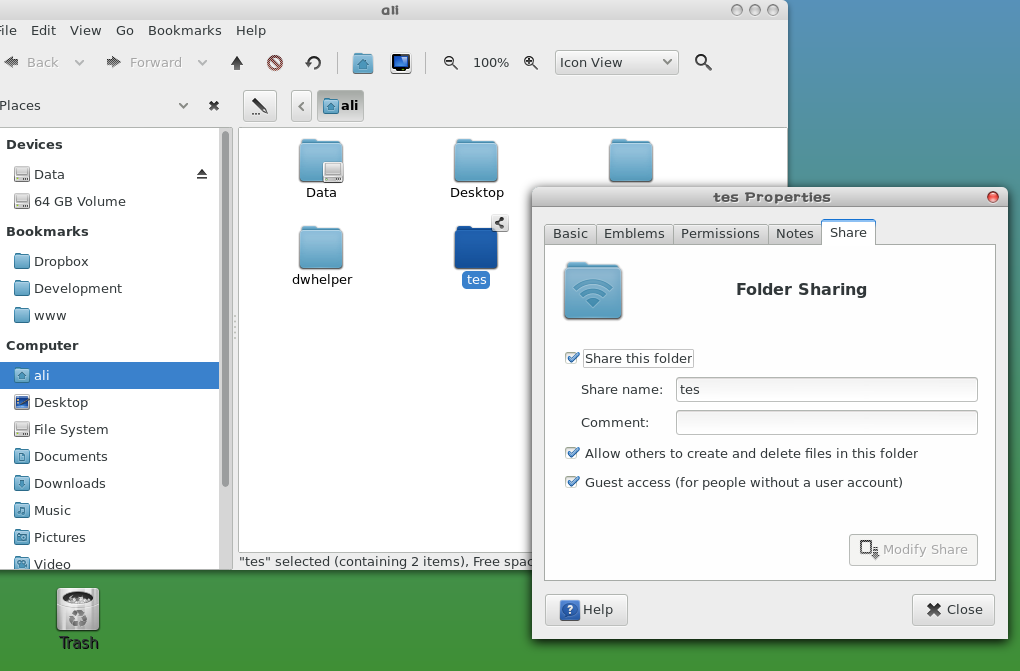1020x671 pixels.
Task: Click the Computer monitor toolbar icon
Action: coord(401,63)
